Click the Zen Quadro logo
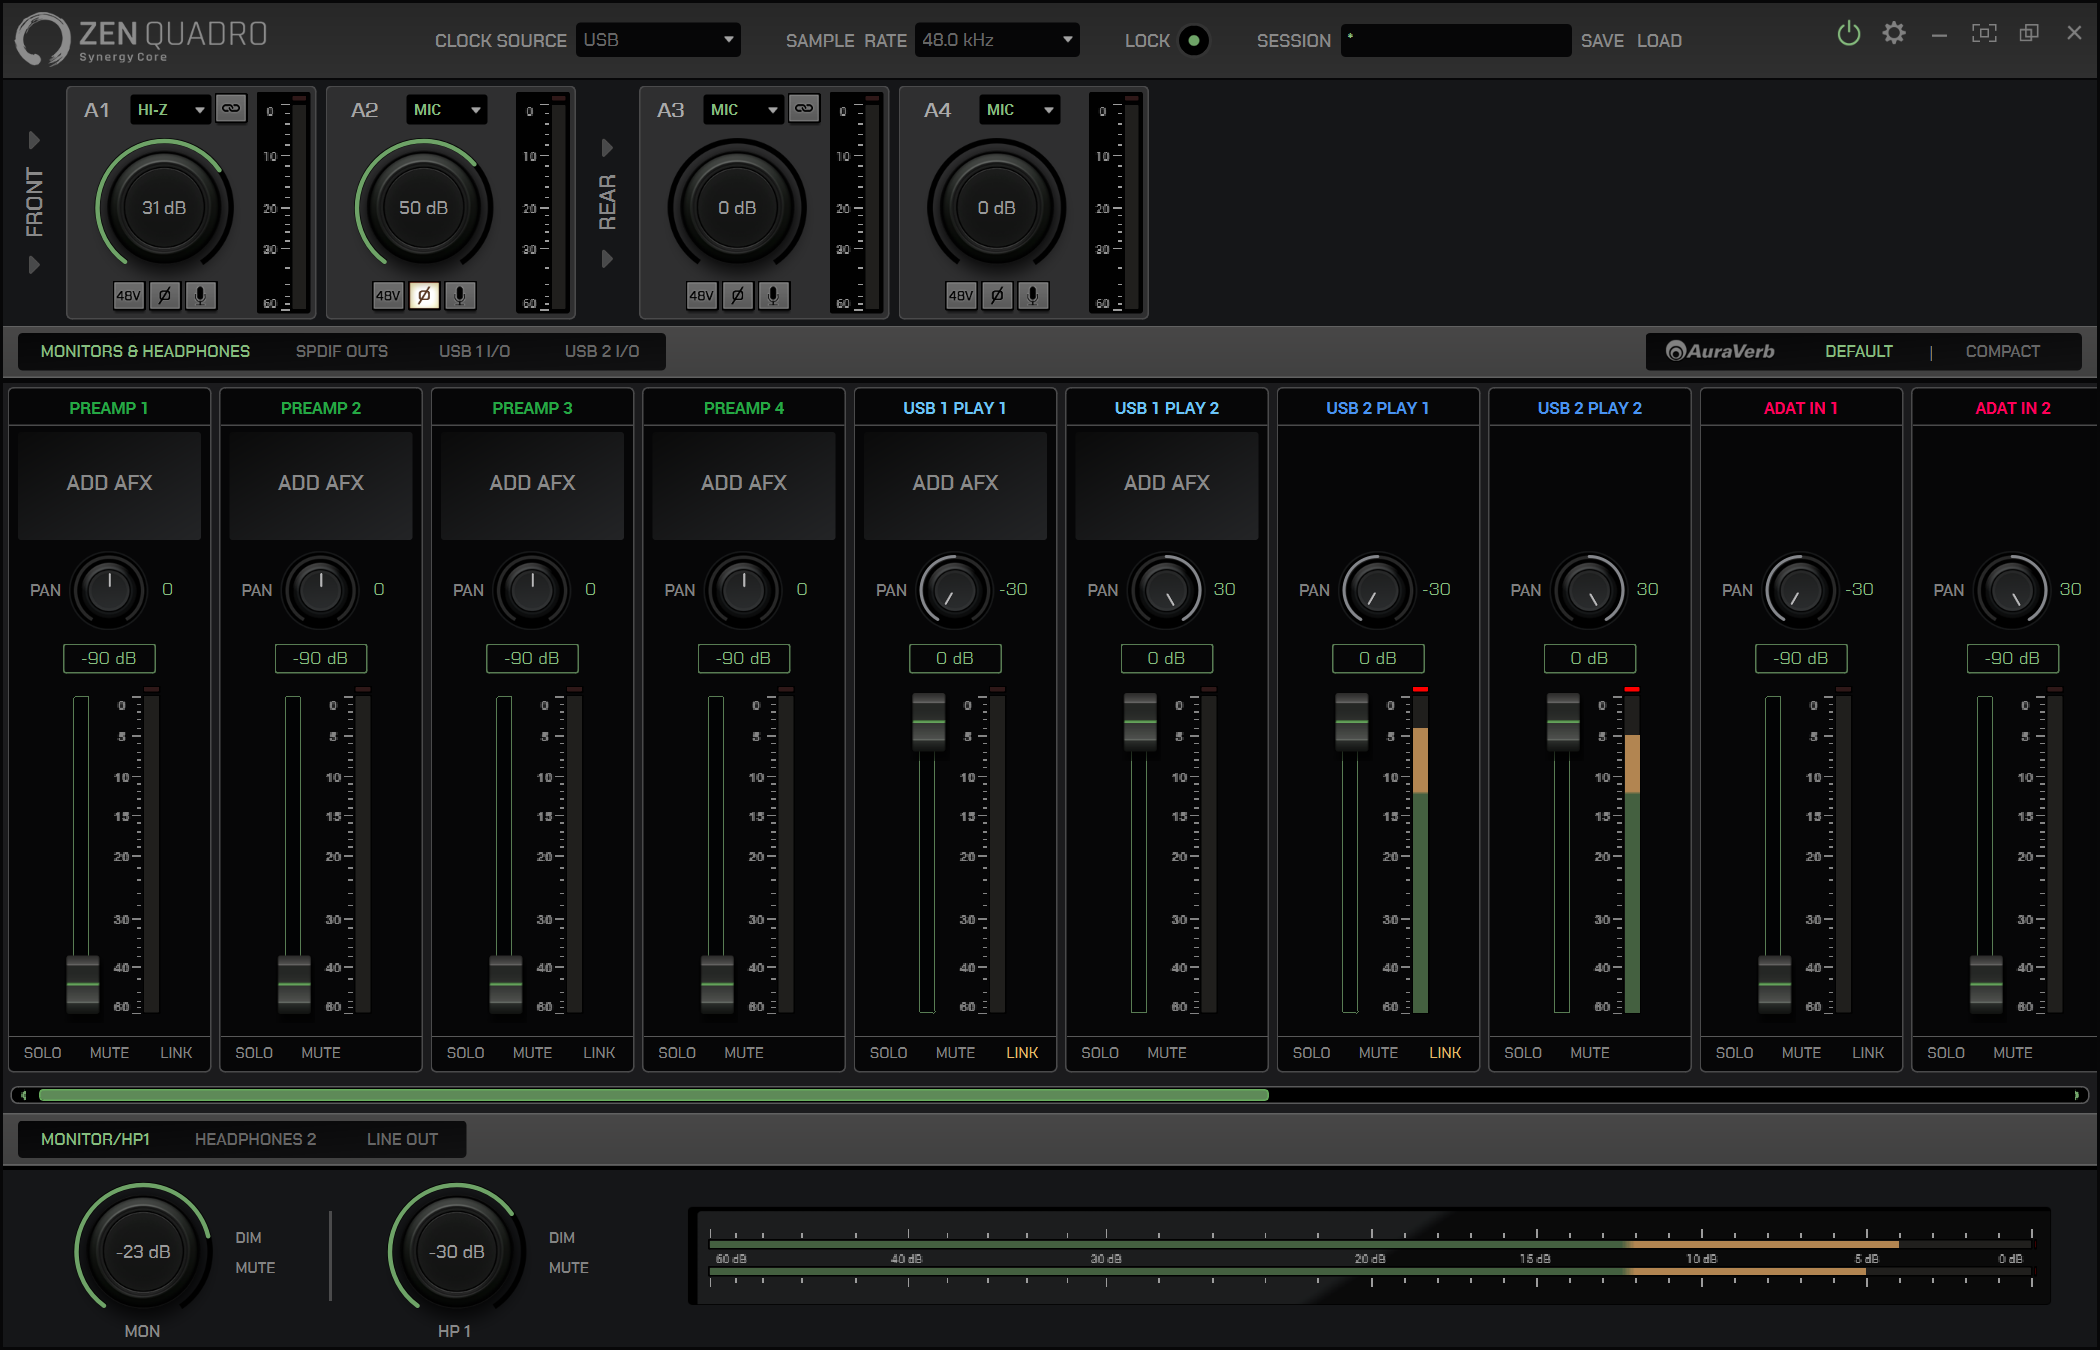 click(141, 40)
